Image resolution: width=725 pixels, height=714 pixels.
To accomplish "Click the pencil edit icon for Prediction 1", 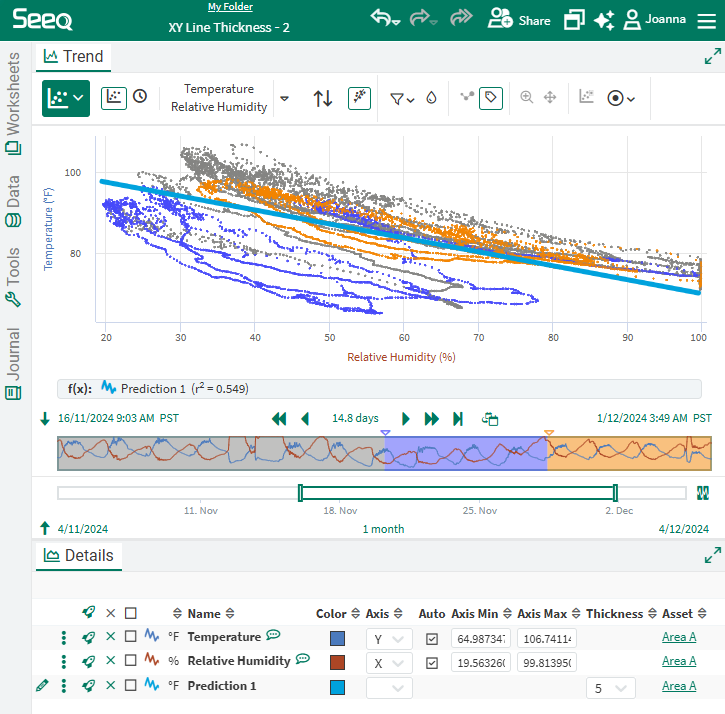I will click(41, 686).
